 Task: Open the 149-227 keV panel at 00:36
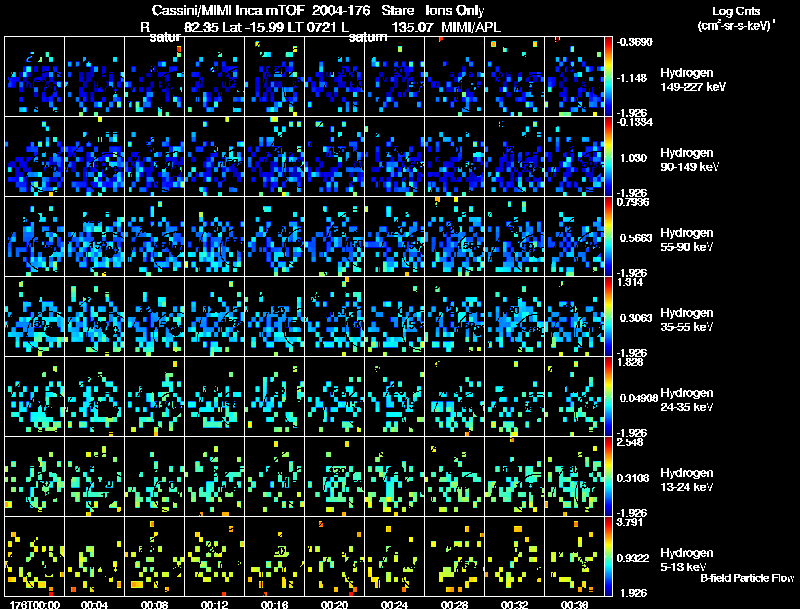click(574, 77)
